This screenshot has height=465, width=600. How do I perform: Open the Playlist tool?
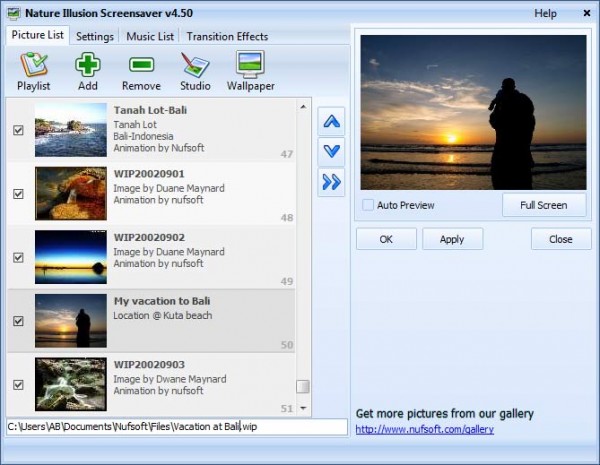pos(34,70)
